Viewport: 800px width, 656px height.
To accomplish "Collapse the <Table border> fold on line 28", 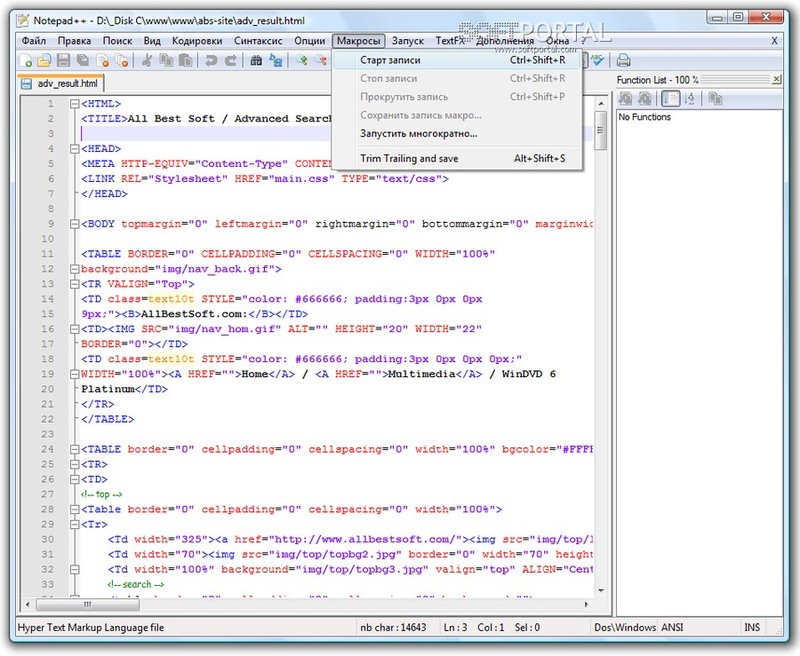I will [x=74, y=510].
